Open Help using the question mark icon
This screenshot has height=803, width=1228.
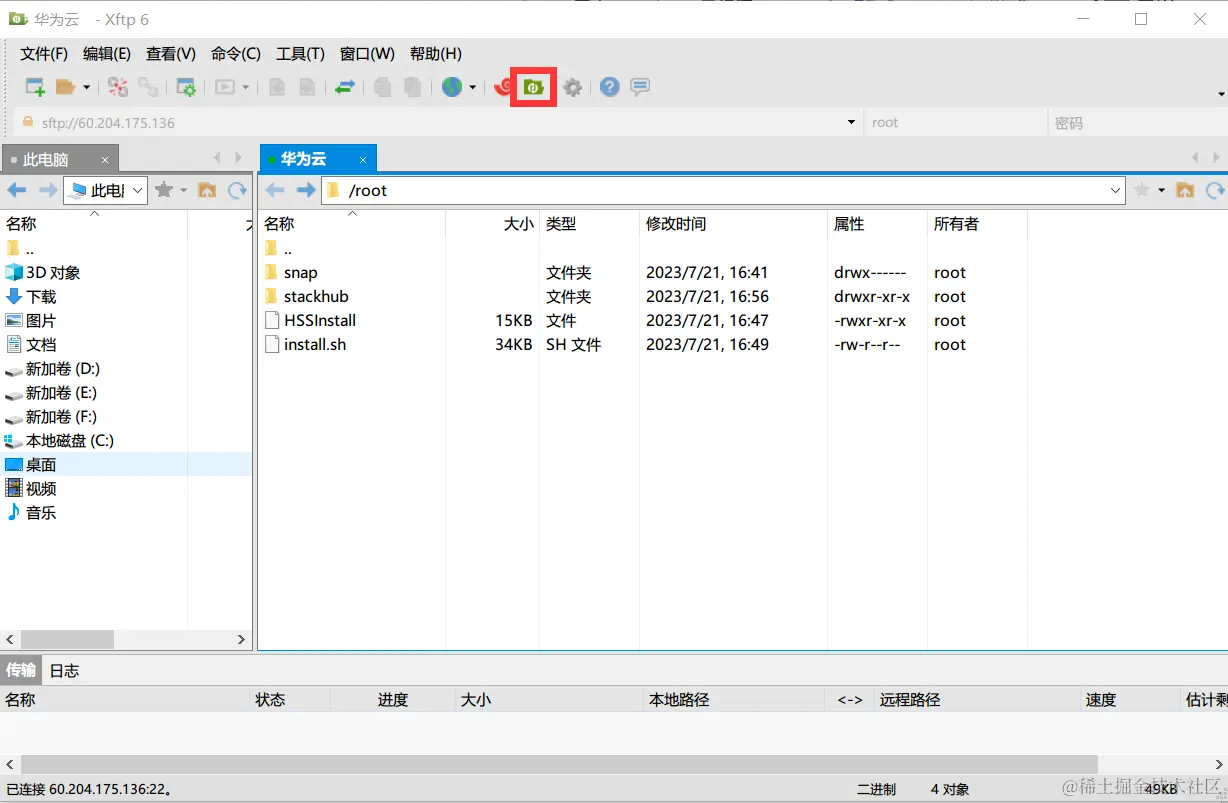[x=609, y=87]
